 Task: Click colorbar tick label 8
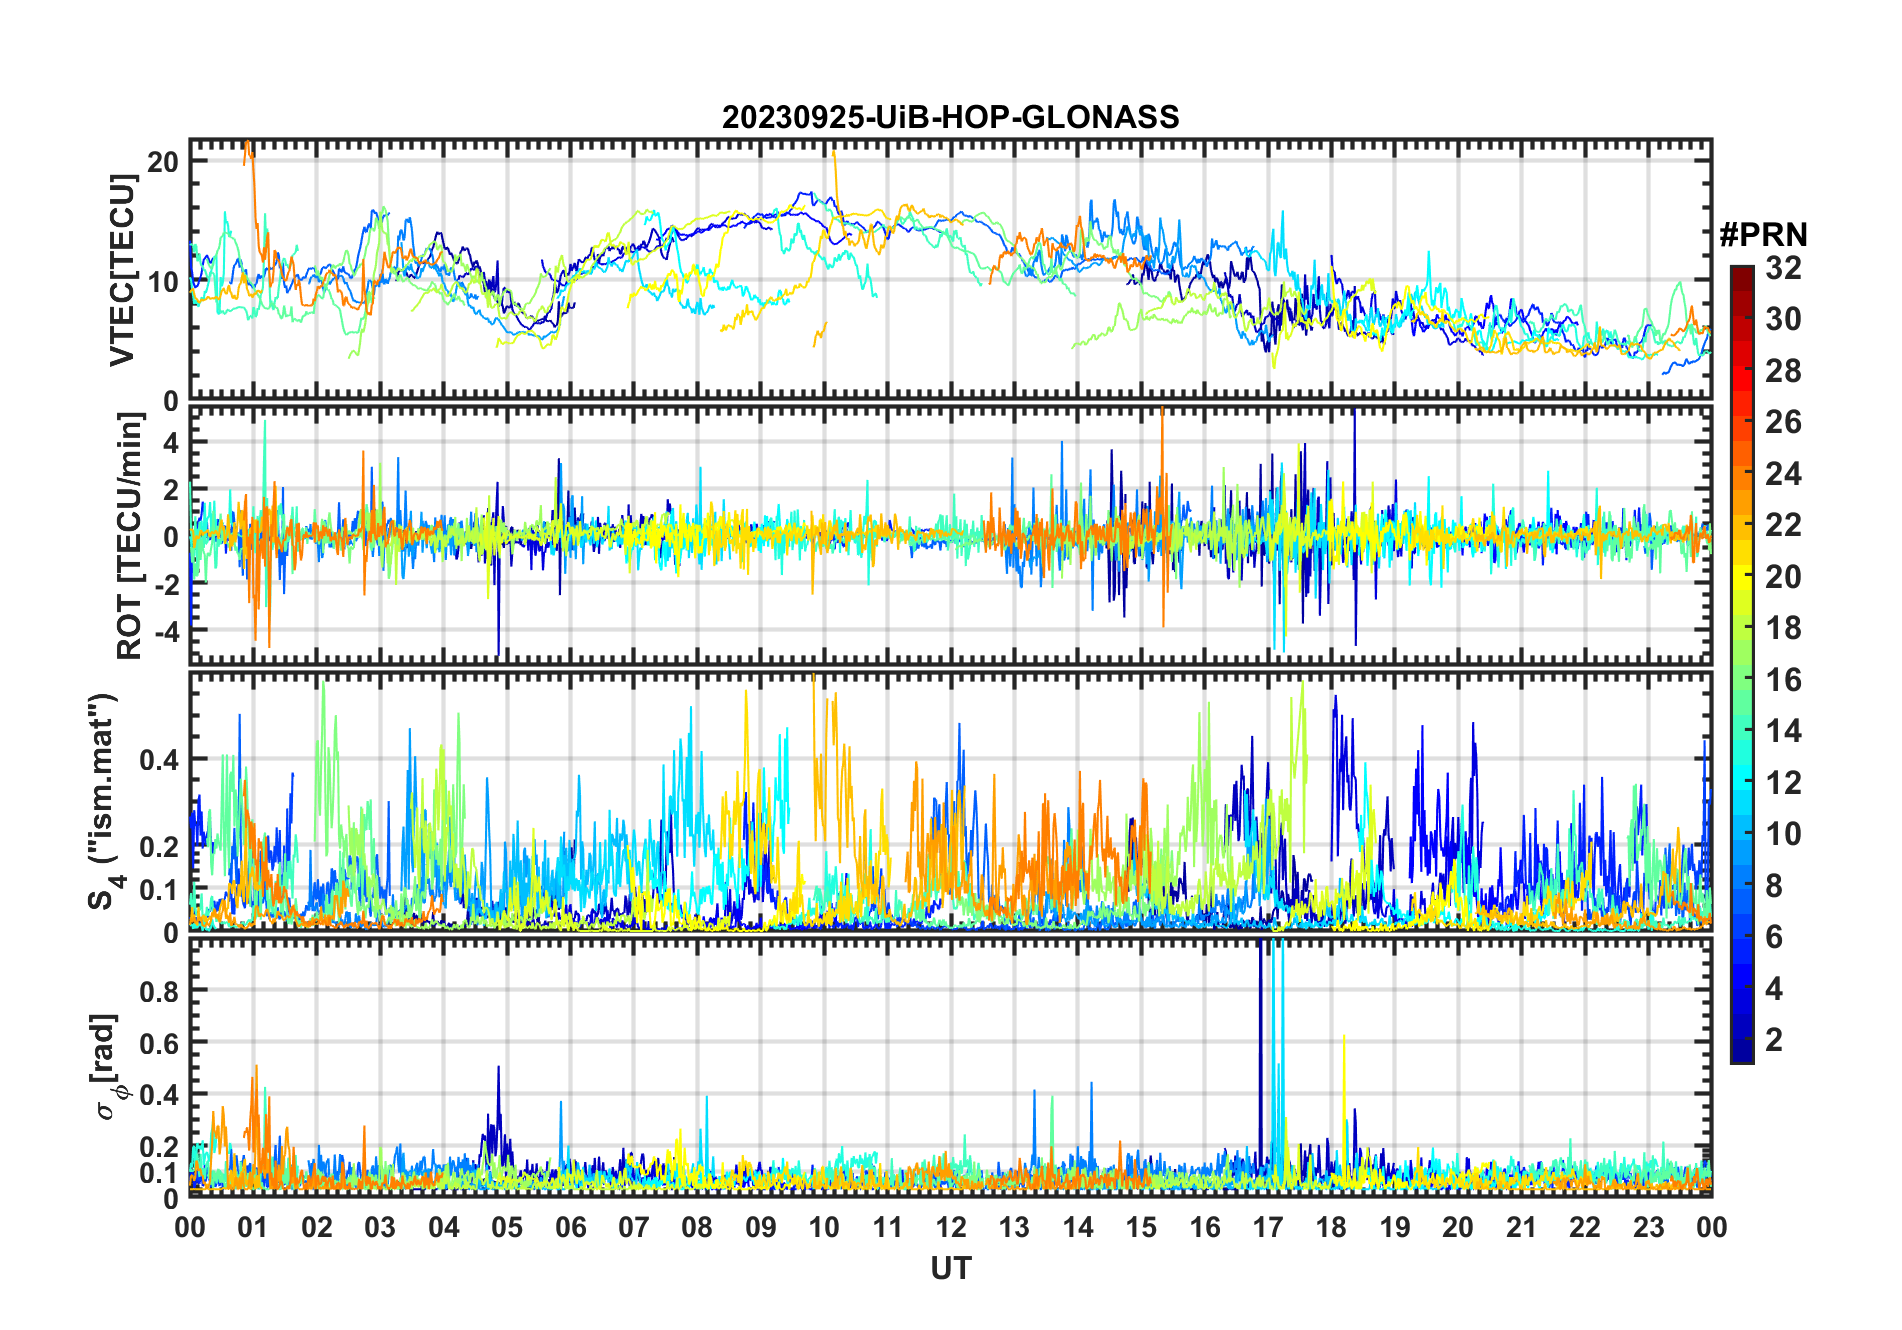1774,886
